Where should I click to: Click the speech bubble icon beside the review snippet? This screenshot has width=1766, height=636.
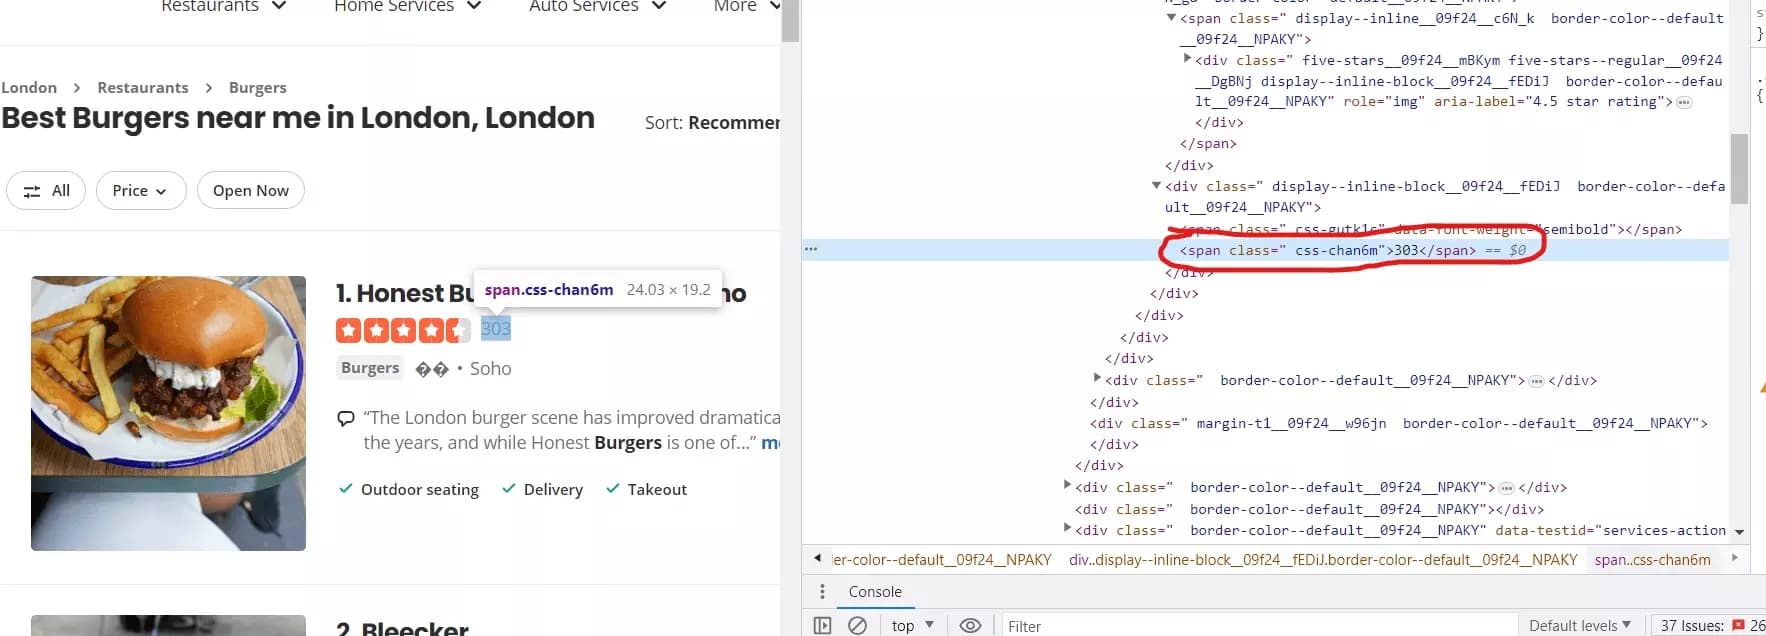pos(346,418)
